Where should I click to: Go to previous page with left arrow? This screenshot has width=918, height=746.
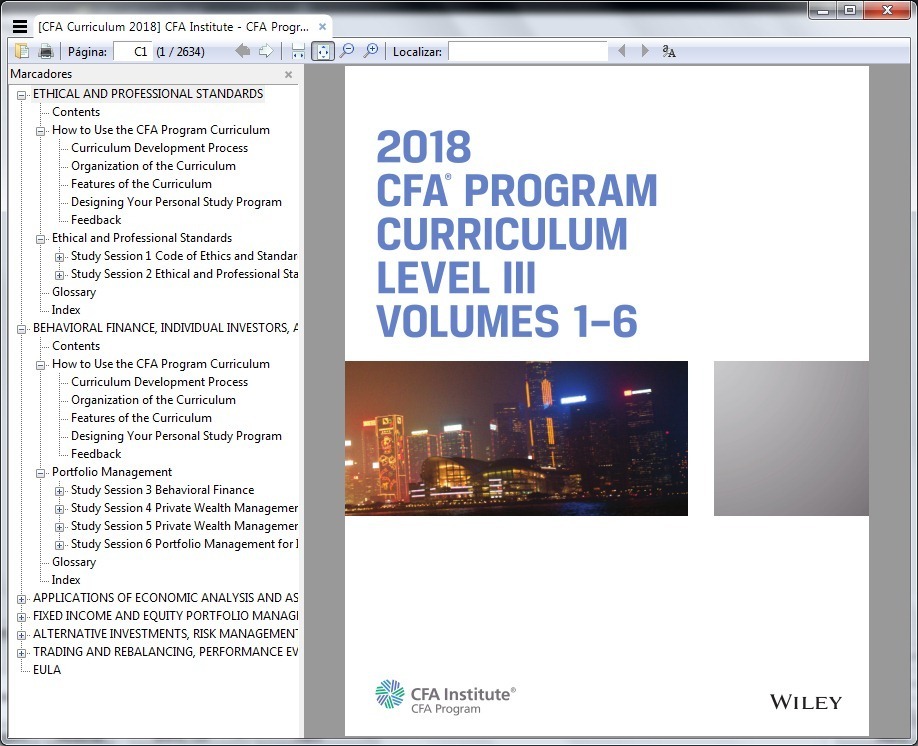coord(242,51)
